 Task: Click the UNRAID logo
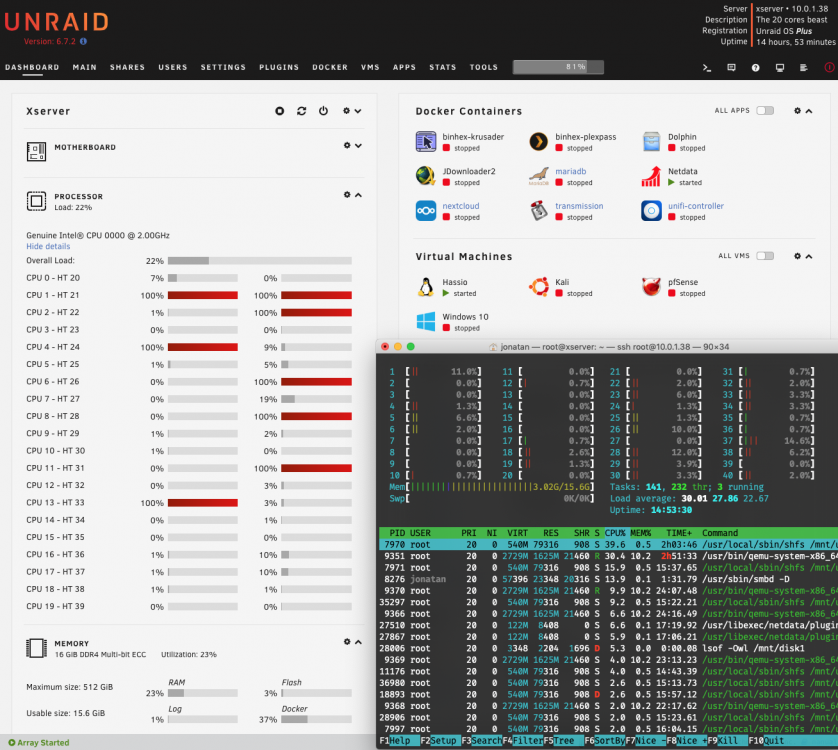click(57, 22)
